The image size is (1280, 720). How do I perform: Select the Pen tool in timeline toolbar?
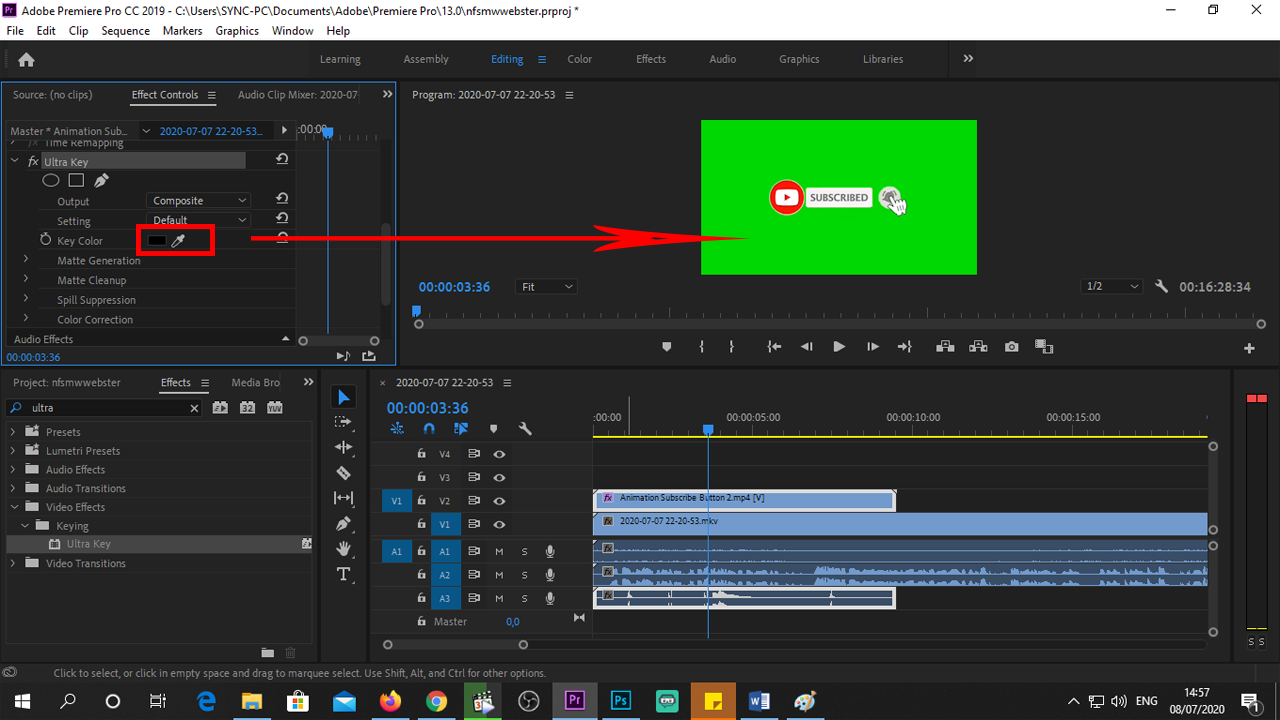pyautogui.click(x=343, y=523)
